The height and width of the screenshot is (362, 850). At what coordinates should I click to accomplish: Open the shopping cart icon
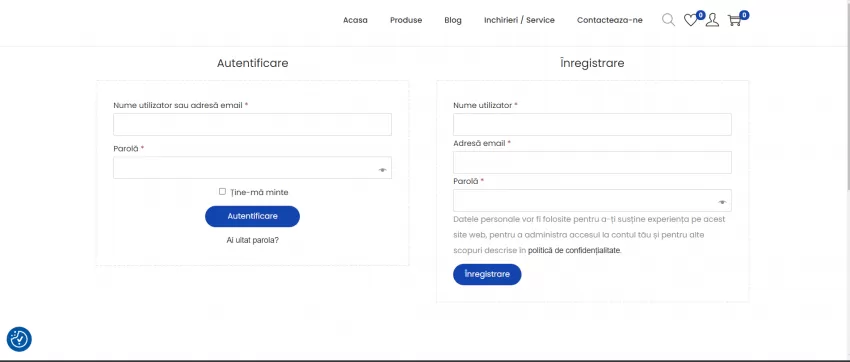point(735,21)
